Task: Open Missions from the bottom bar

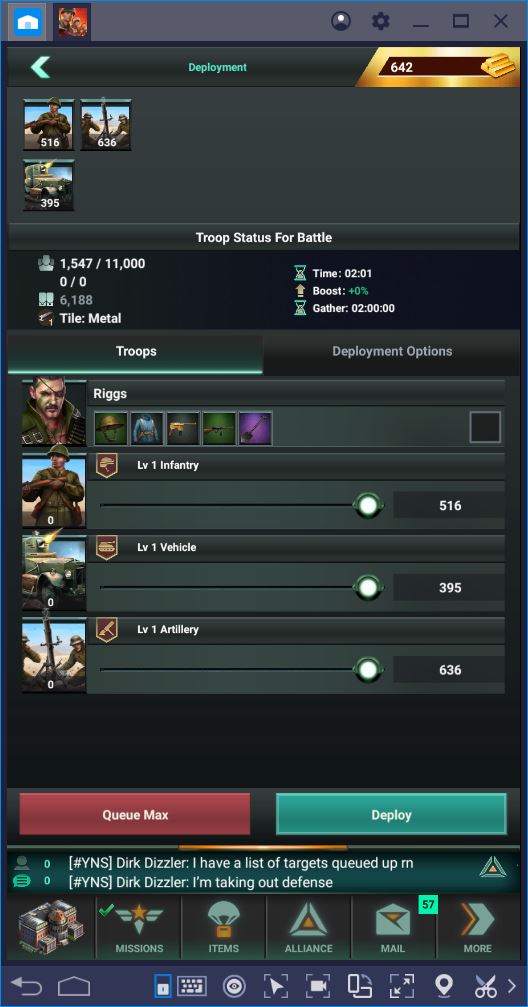Action: point(139,928)
